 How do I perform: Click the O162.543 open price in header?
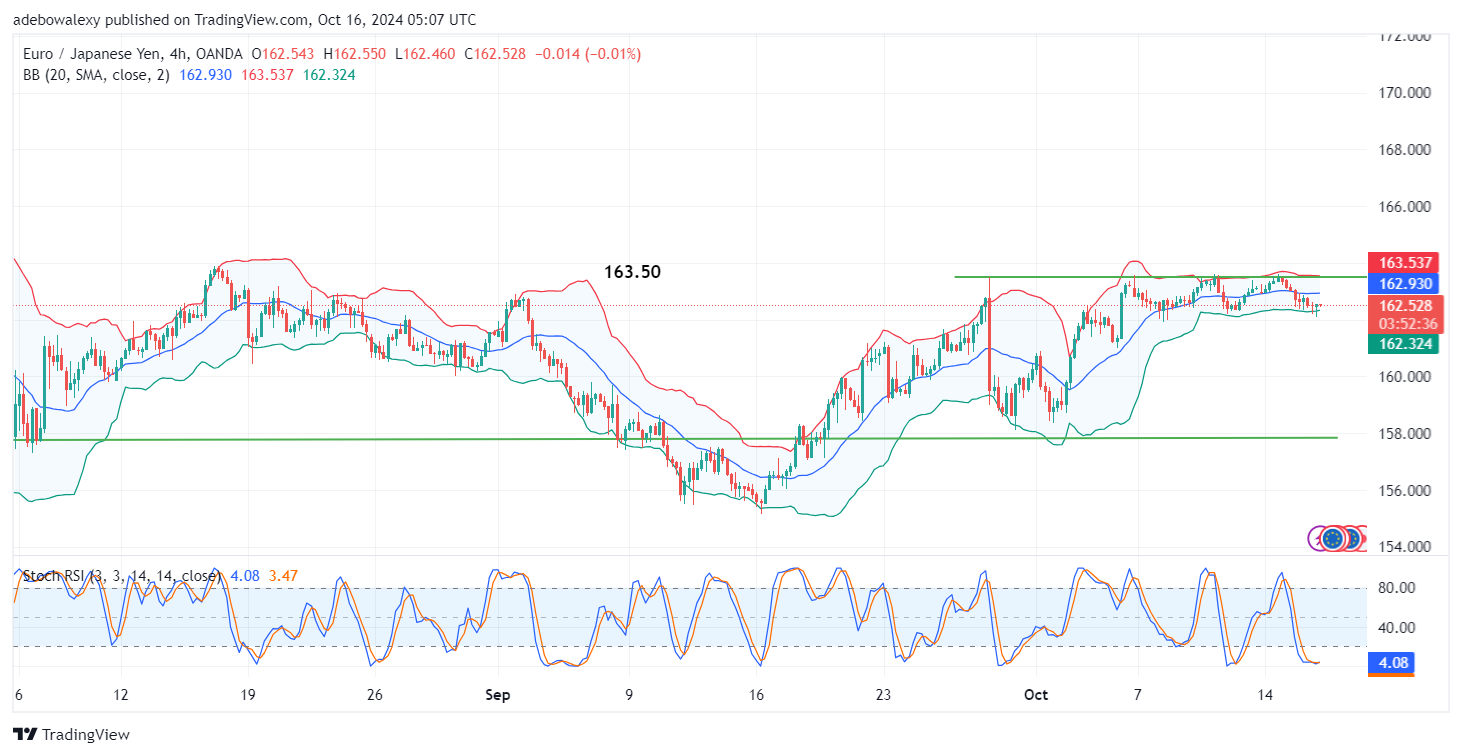pos(284,54)
